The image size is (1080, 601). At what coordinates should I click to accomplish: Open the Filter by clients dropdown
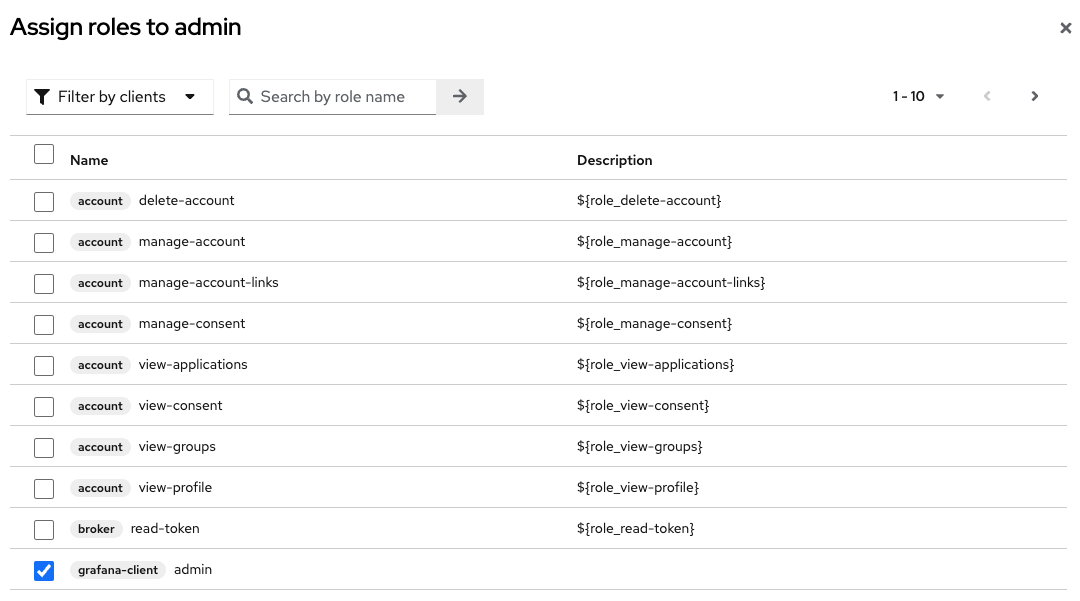tap(120, 97)
